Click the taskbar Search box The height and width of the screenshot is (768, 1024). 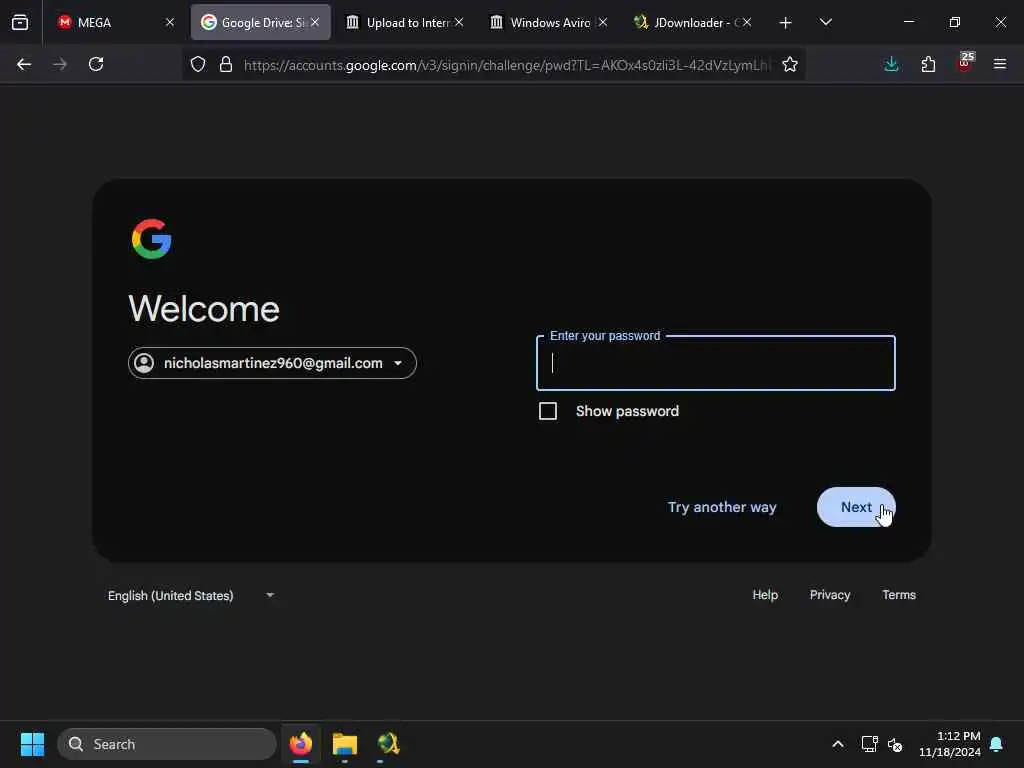[x=167, y=744]
